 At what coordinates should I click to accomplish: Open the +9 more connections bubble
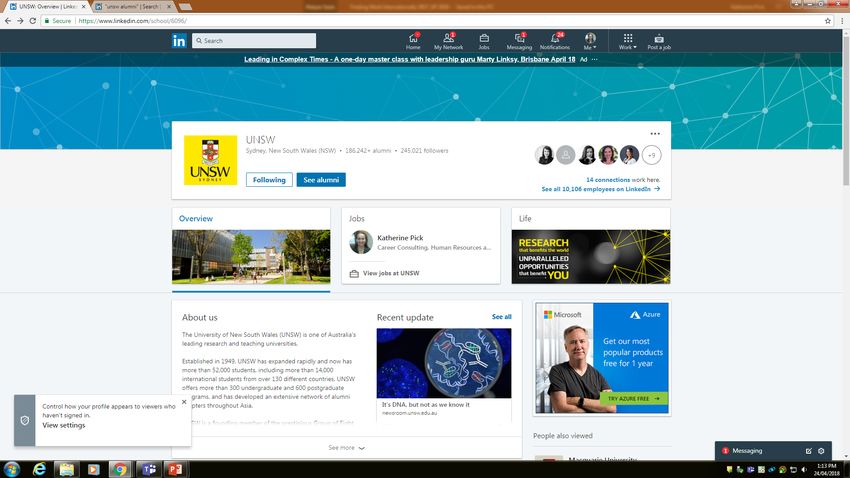click(652, 155)
